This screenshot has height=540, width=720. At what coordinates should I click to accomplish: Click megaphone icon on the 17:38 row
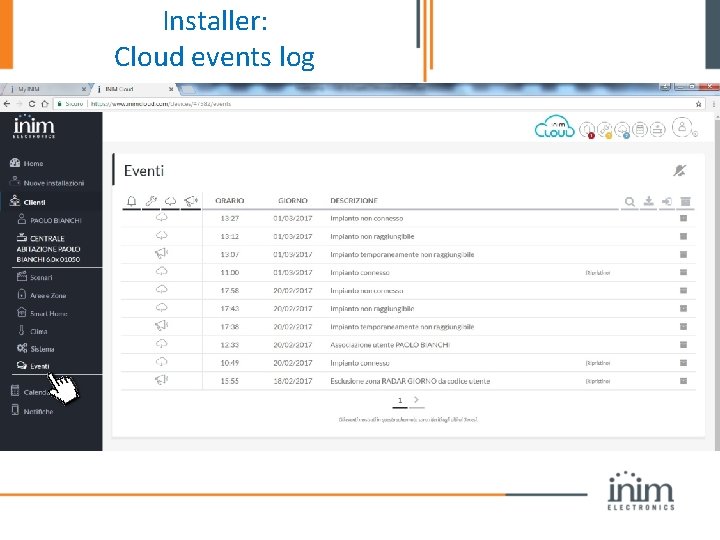161,326
